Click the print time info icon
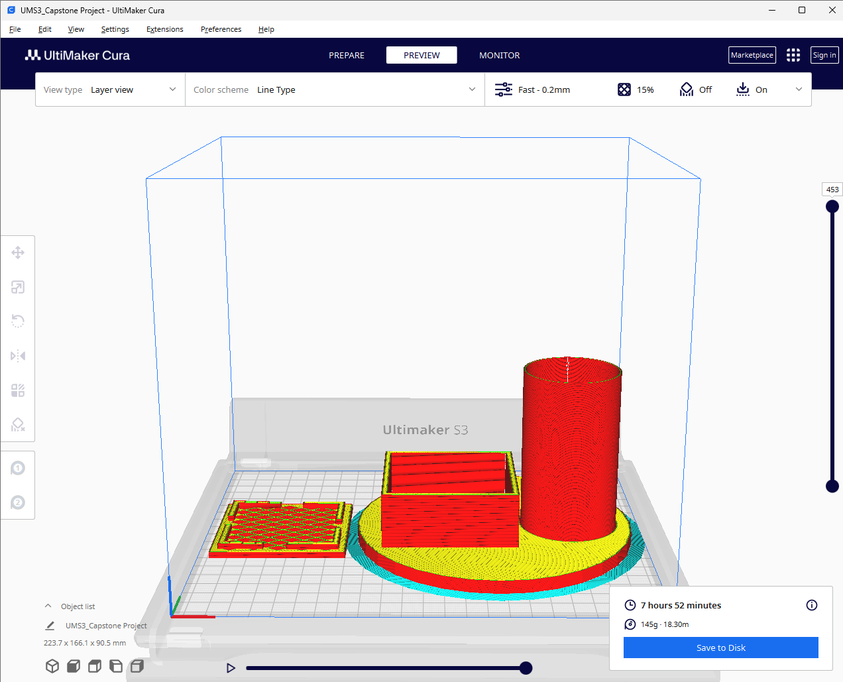Viewport: 843px width, 682px height. [811, 605]
